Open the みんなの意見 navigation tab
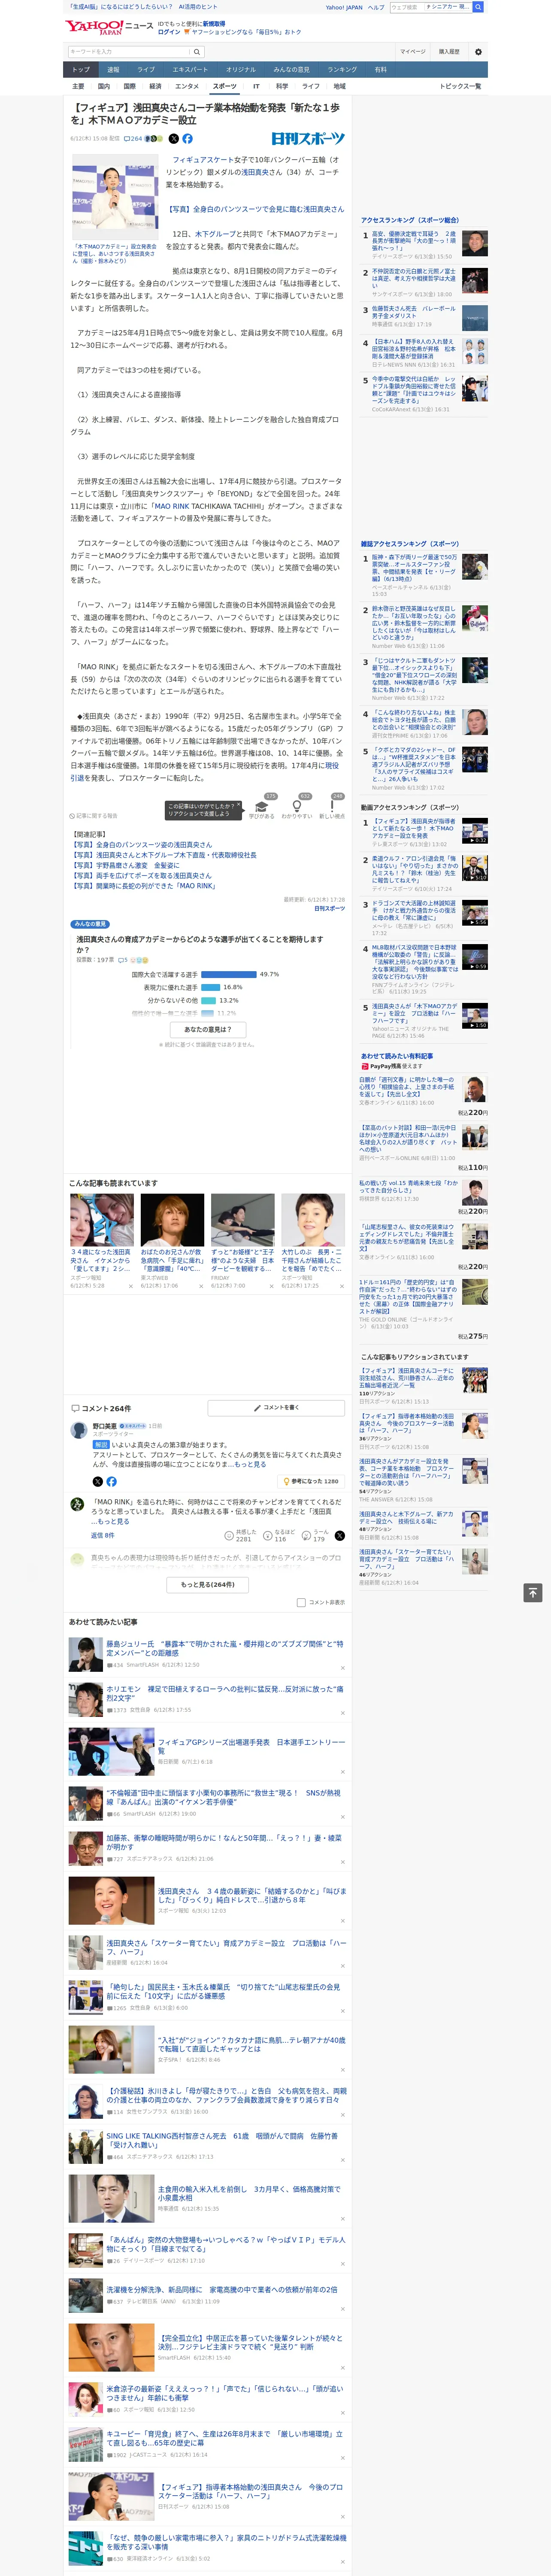Viewport: 551px width, 2576px height. click(x=291, y=69)
